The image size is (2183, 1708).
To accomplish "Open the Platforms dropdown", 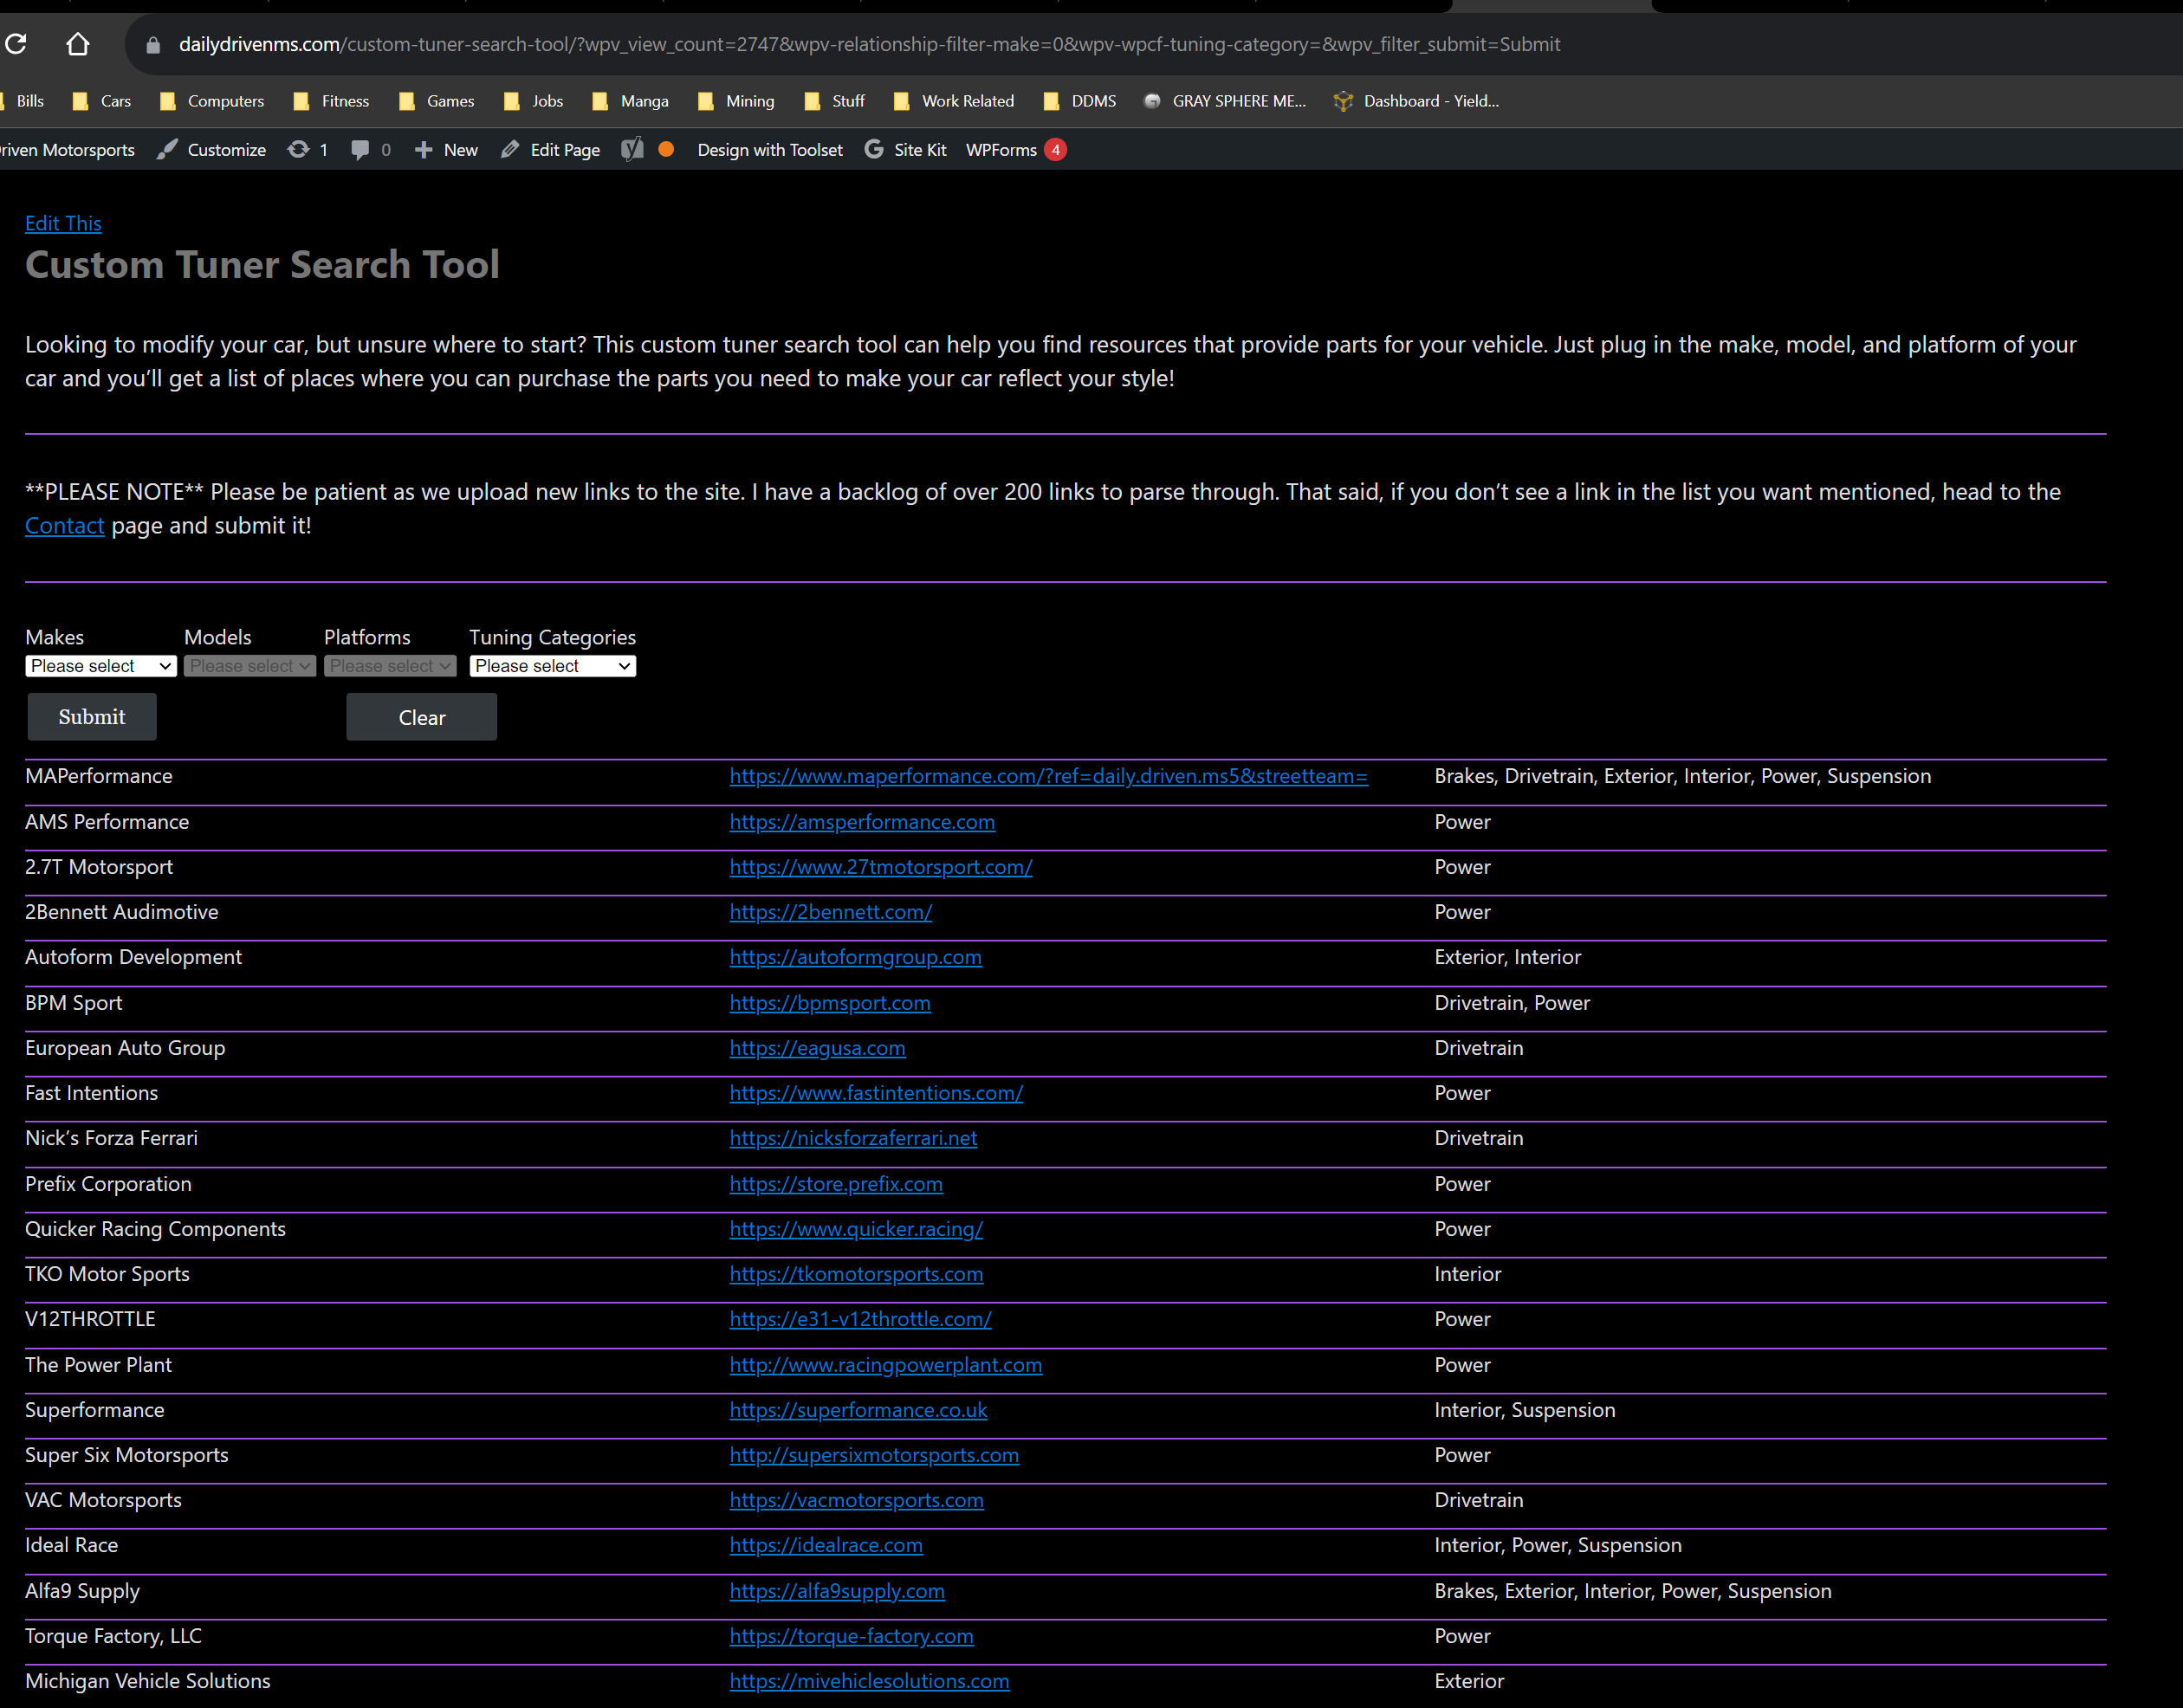I will [390, 666].
